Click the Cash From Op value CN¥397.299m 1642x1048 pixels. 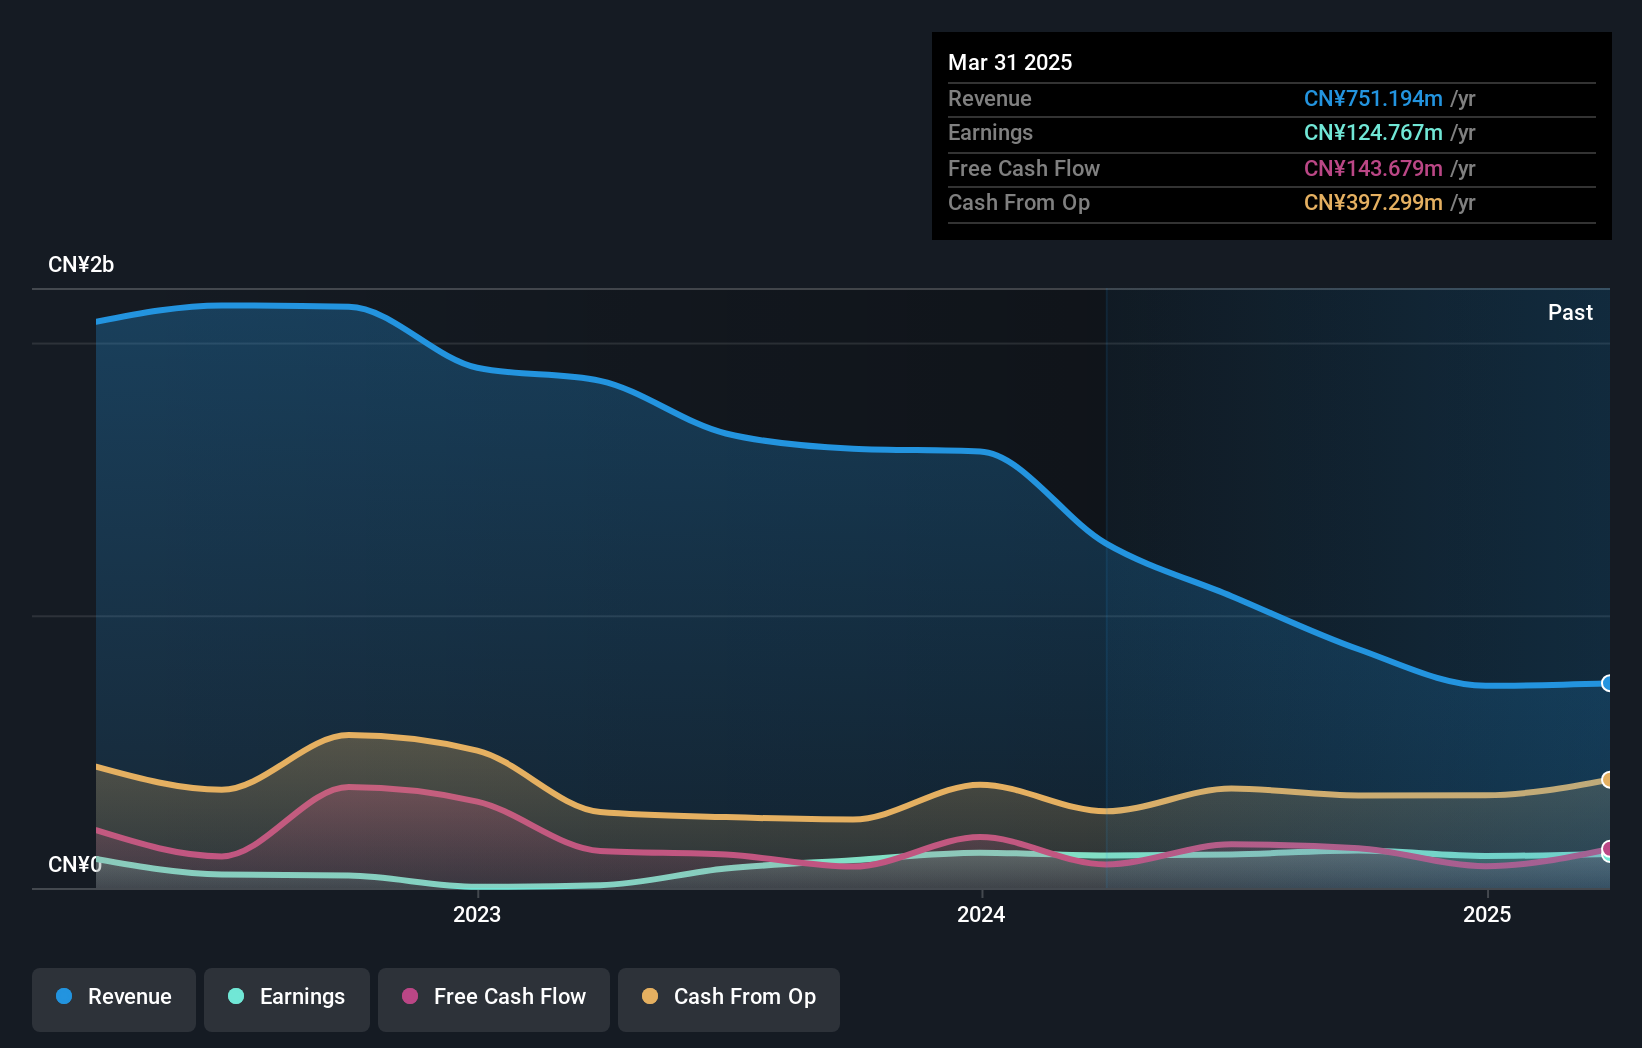[x=1373, y=202]
